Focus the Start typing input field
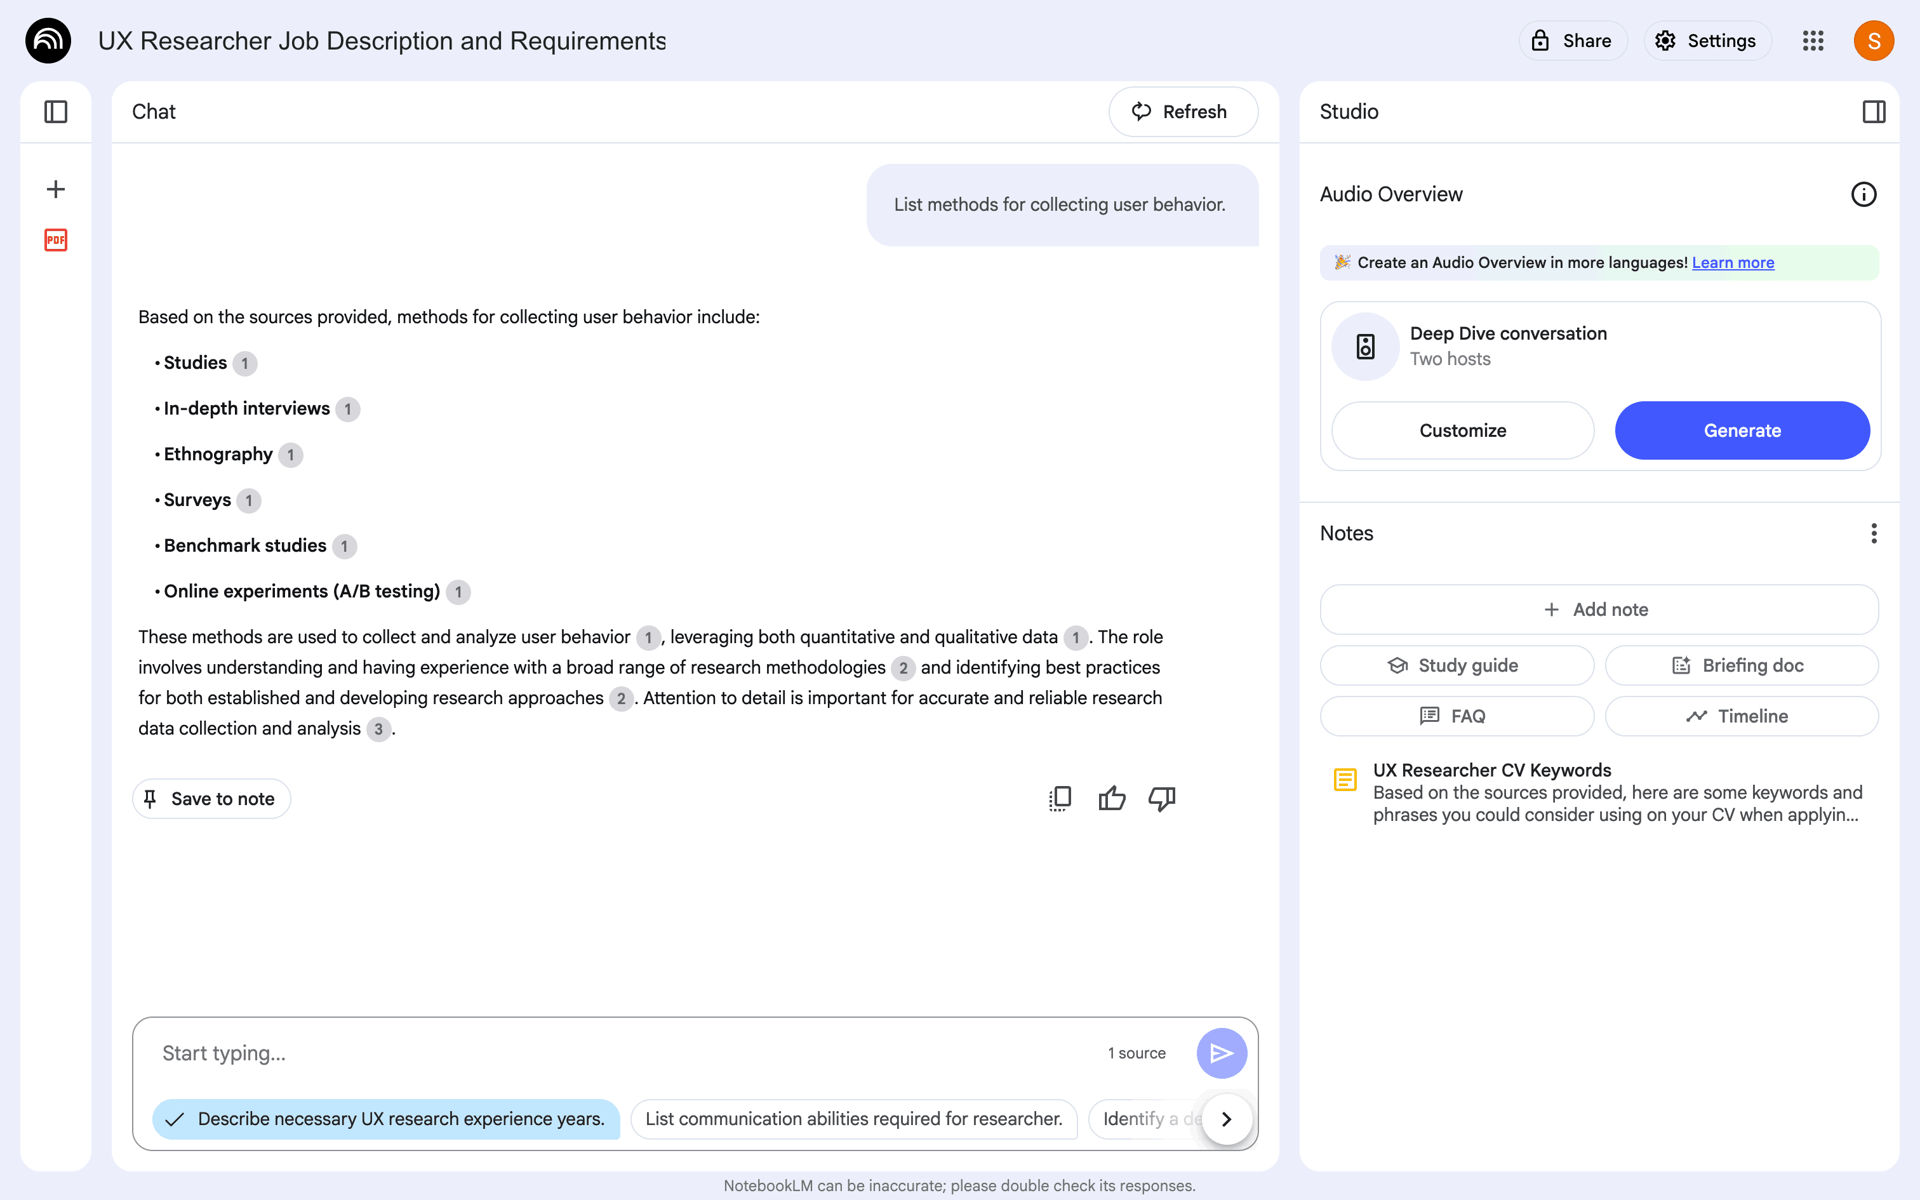 coord(625,1053)
